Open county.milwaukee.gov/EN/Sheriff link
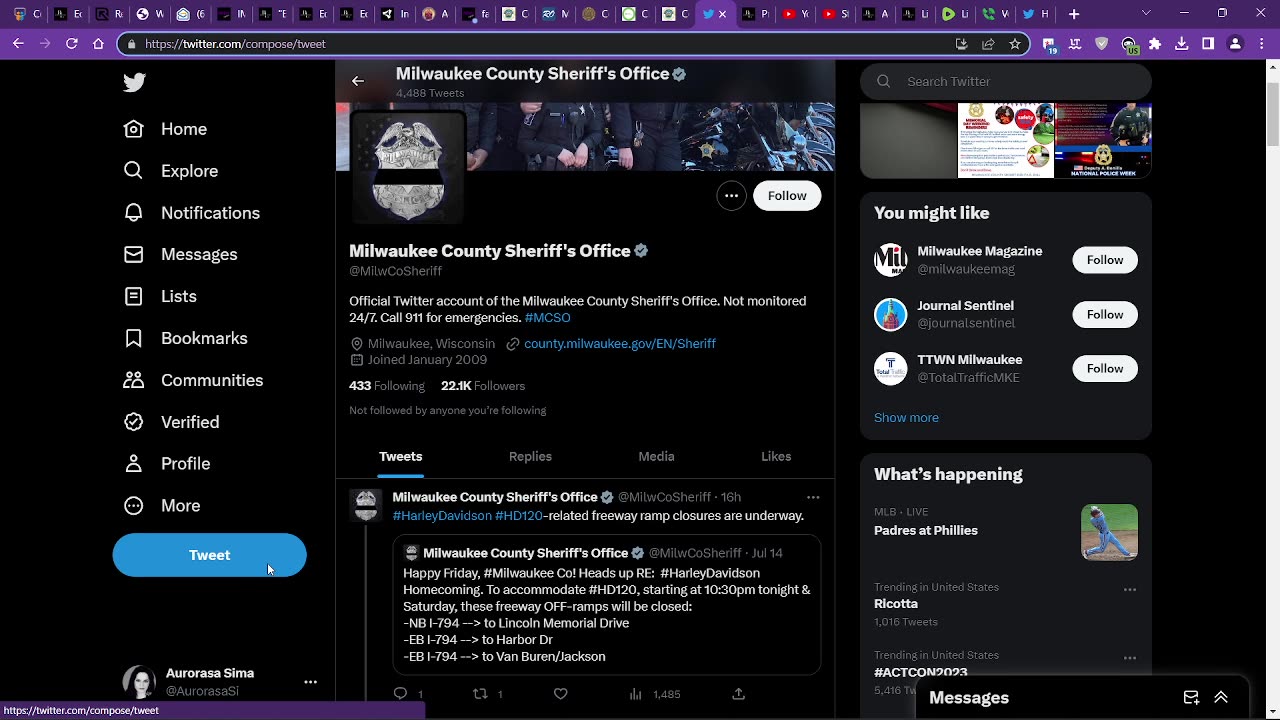 [x=620, y=343]
